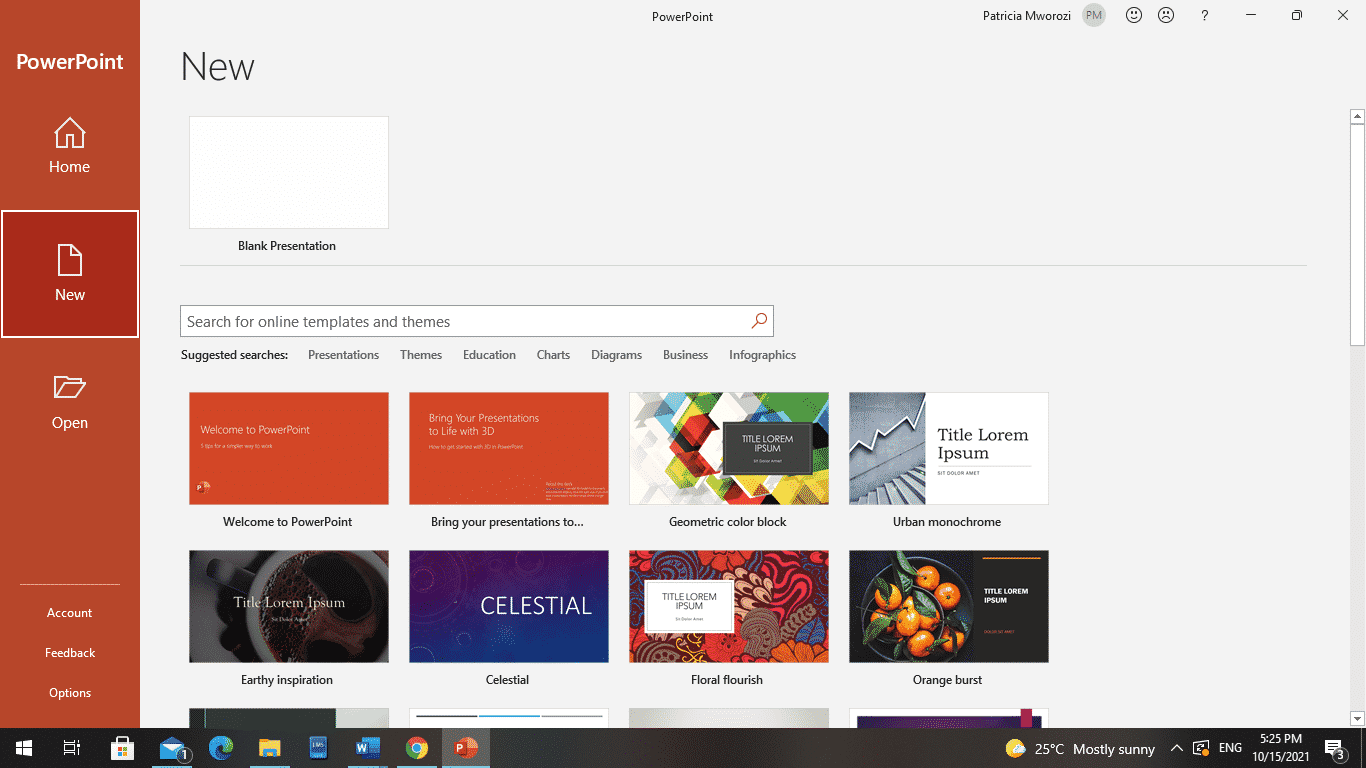Create a Blank Presentation
The height and width of the screenshot is (768, 1366).
(288, 172)
